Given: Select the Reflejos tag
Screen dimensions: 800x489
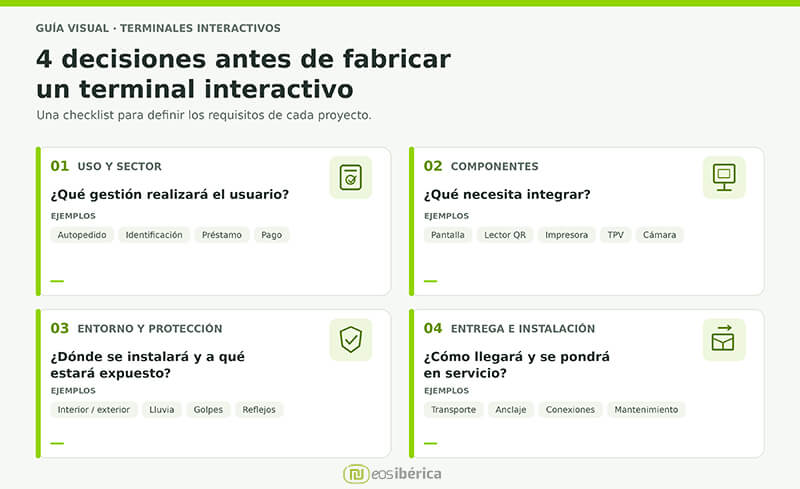Looking at the screenshot, I should click(x=259, y=409).
